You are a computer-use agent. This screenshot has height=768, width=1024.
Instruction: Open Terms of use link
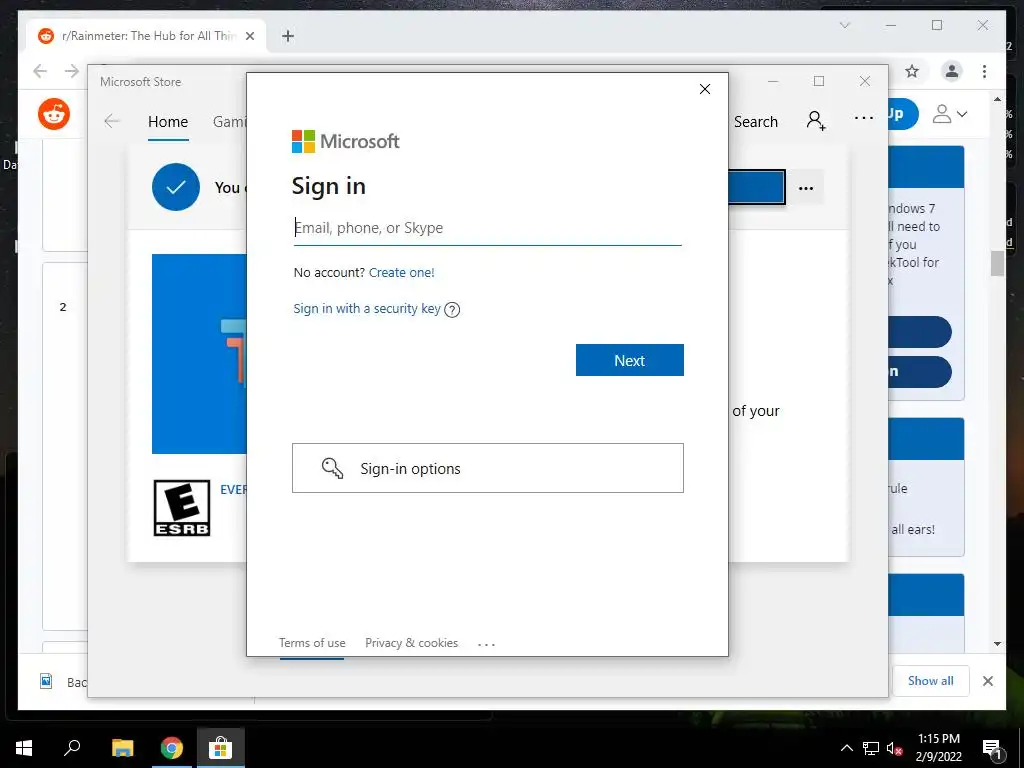312,643
